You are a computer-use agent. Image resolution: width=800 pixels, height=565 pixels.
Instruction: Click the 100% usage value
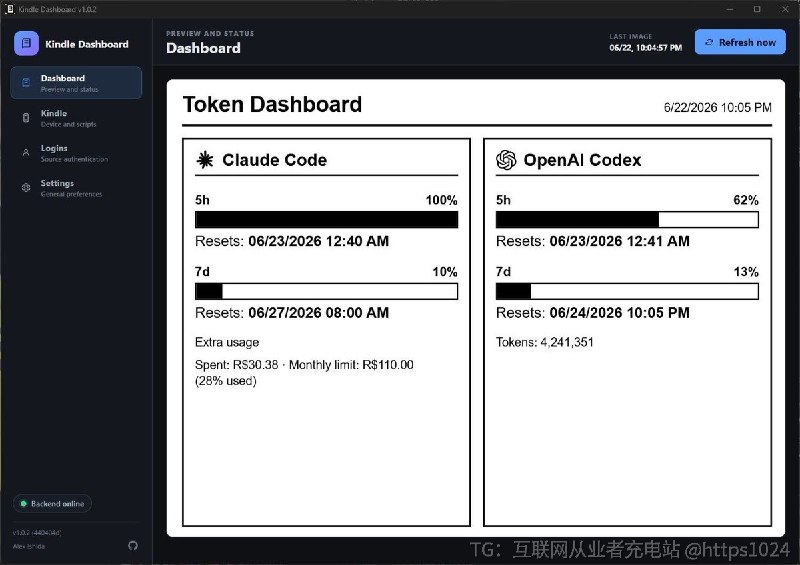(x=441, y=200)
